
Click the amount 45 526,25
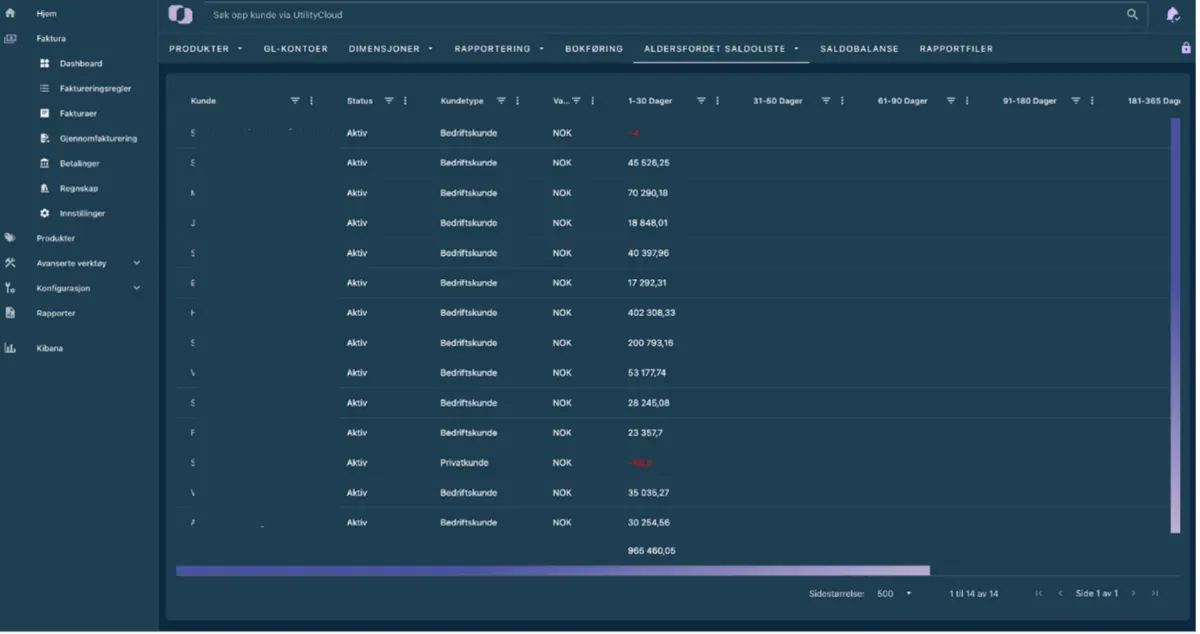tap(648, 163)
